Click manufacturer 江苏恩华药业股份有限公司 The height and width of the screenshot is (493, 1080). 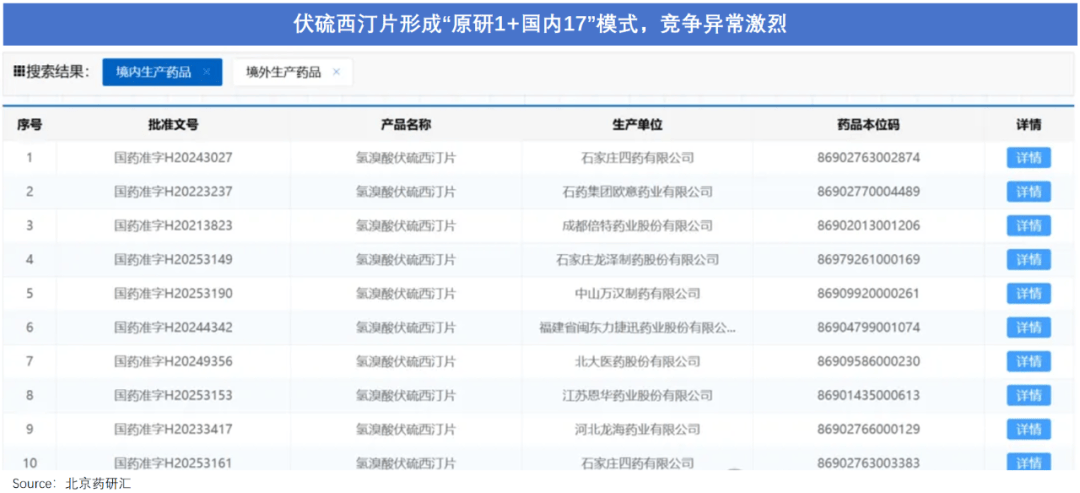[x=637, y=395]
